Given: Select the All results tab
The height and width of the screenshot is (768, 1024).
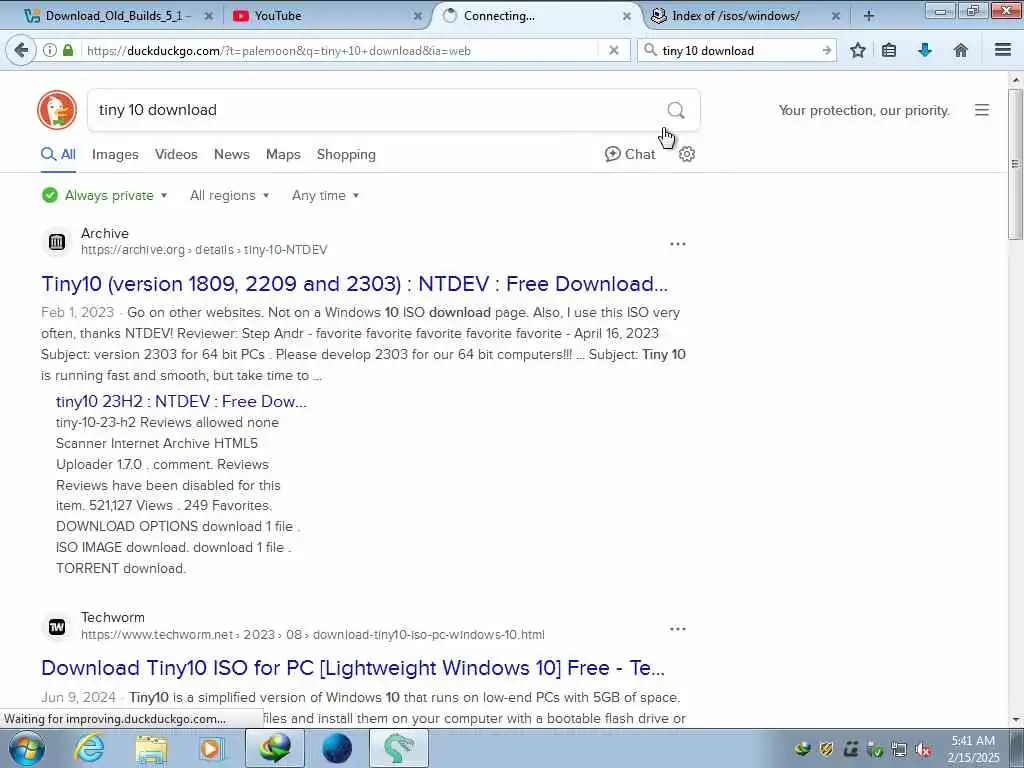Looking at the screenshot, I should click(58, 154).
